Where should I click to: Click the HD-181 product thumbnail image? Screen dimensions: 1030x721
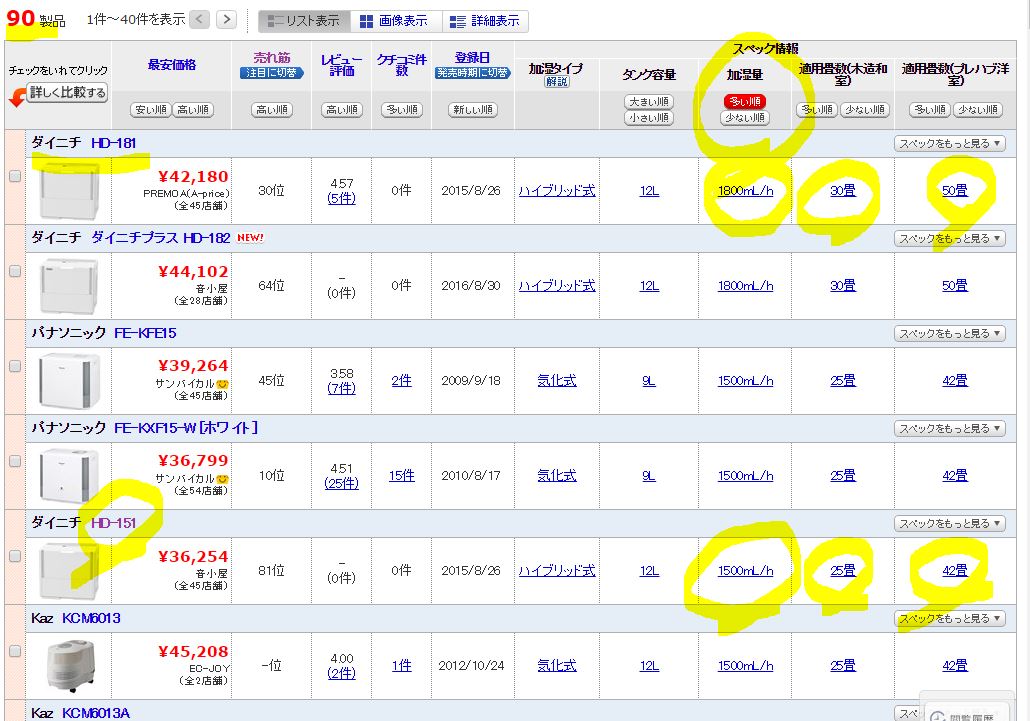pyautogui.click(x=69, y=191)
